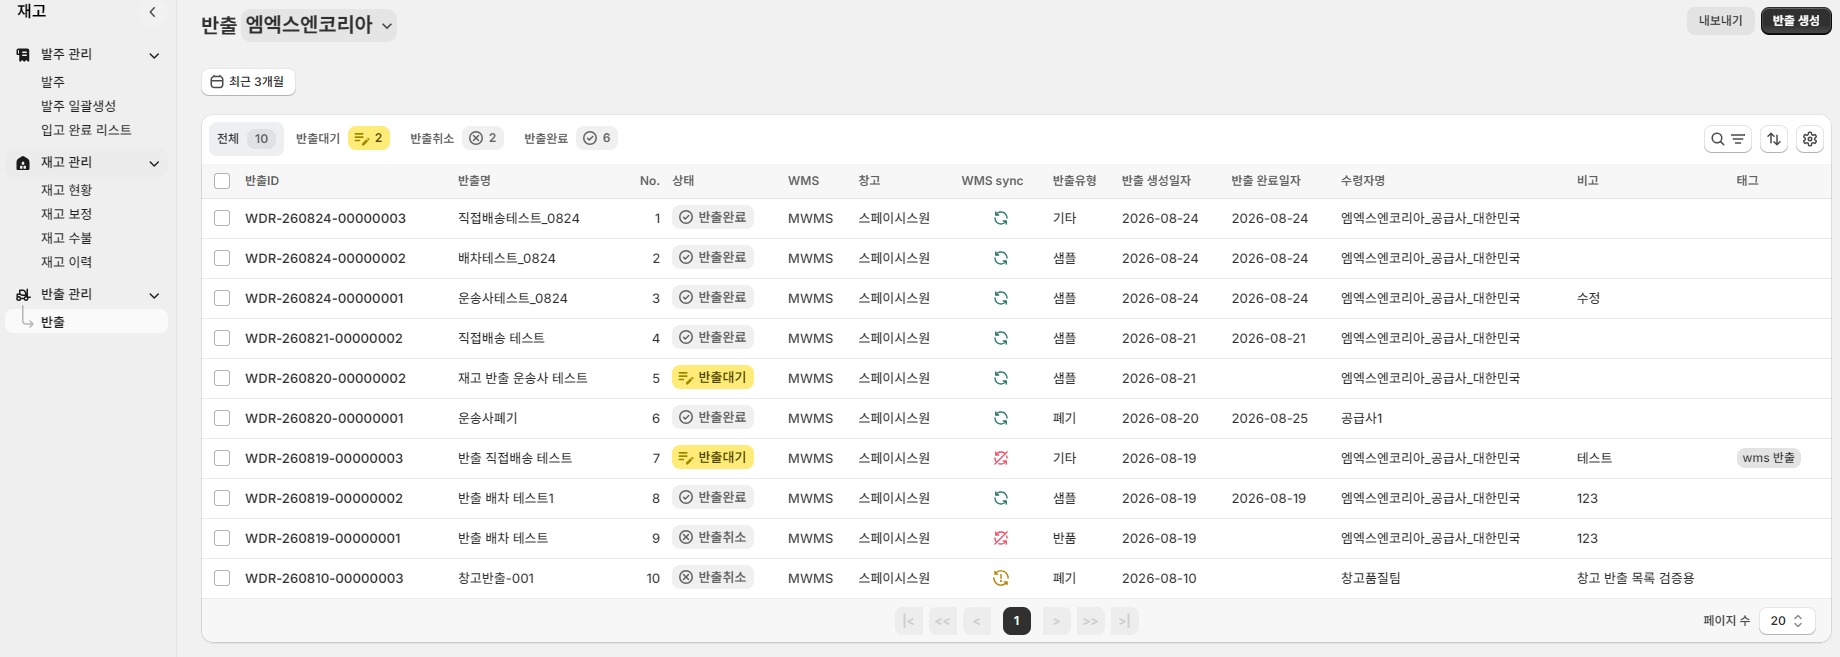
Task: Switch to the 반출취소 tab
Action: [456, 139]
